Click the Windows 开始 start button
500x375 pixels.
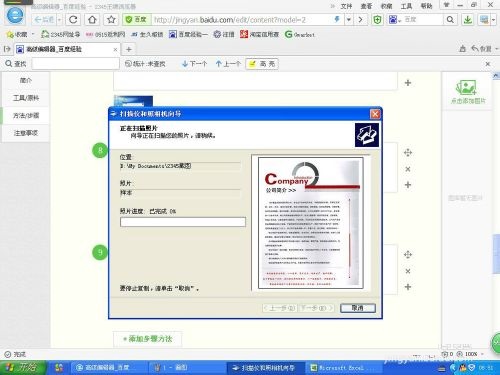point(23,367)
